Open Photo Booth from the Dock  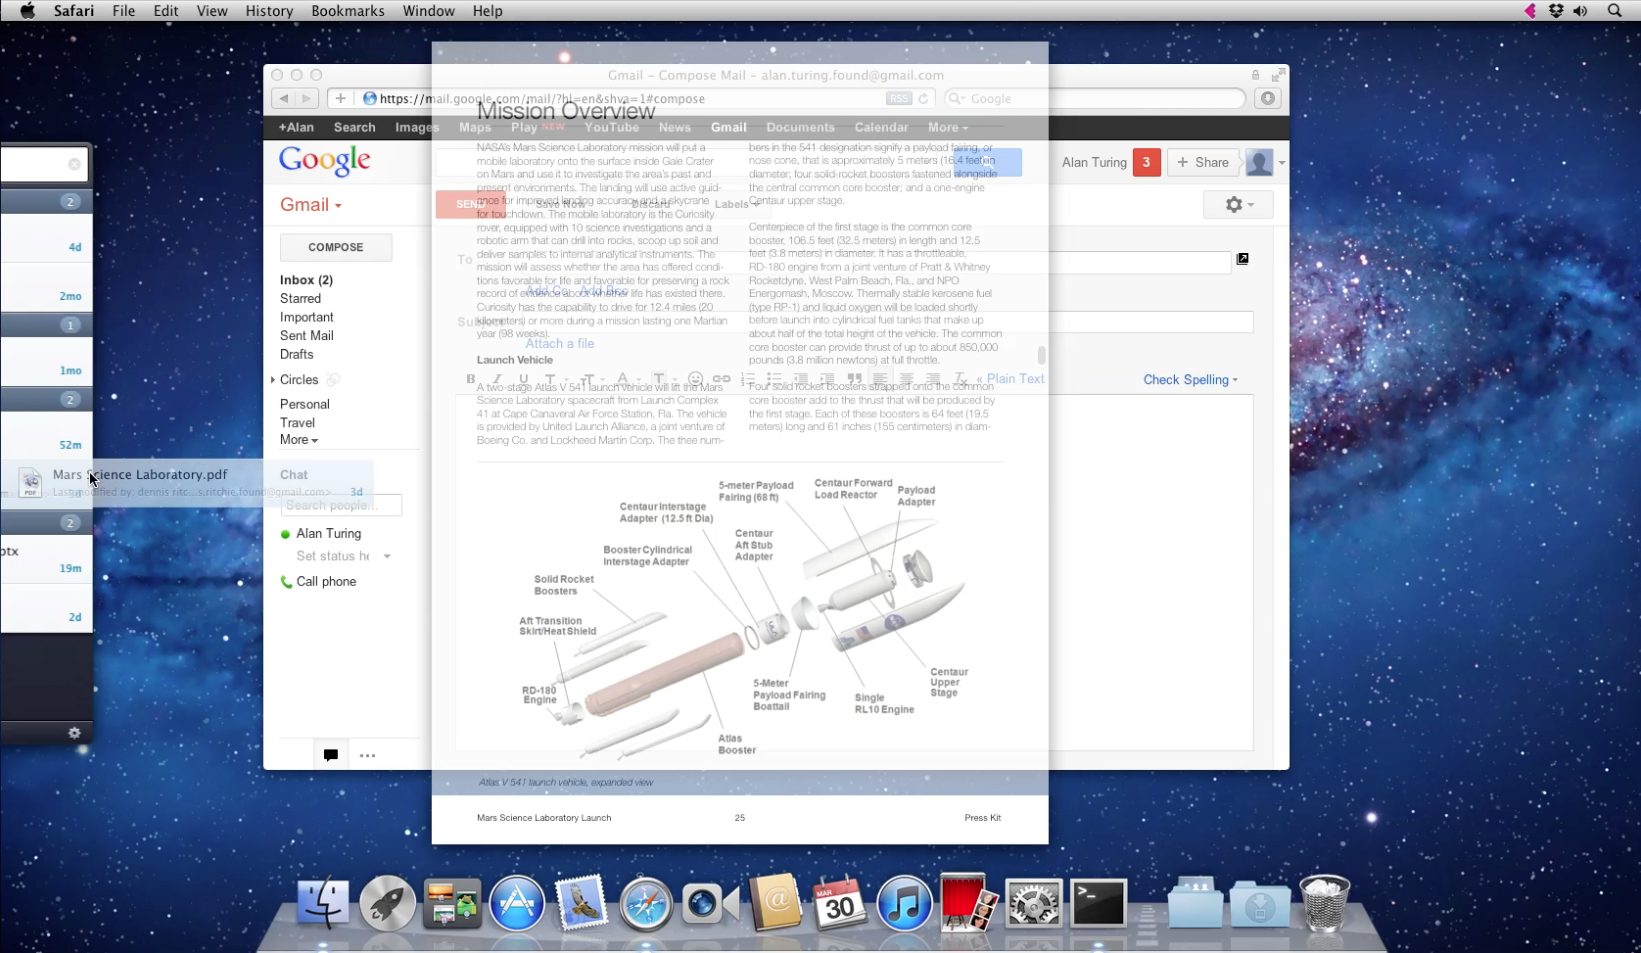click(968, 903)
